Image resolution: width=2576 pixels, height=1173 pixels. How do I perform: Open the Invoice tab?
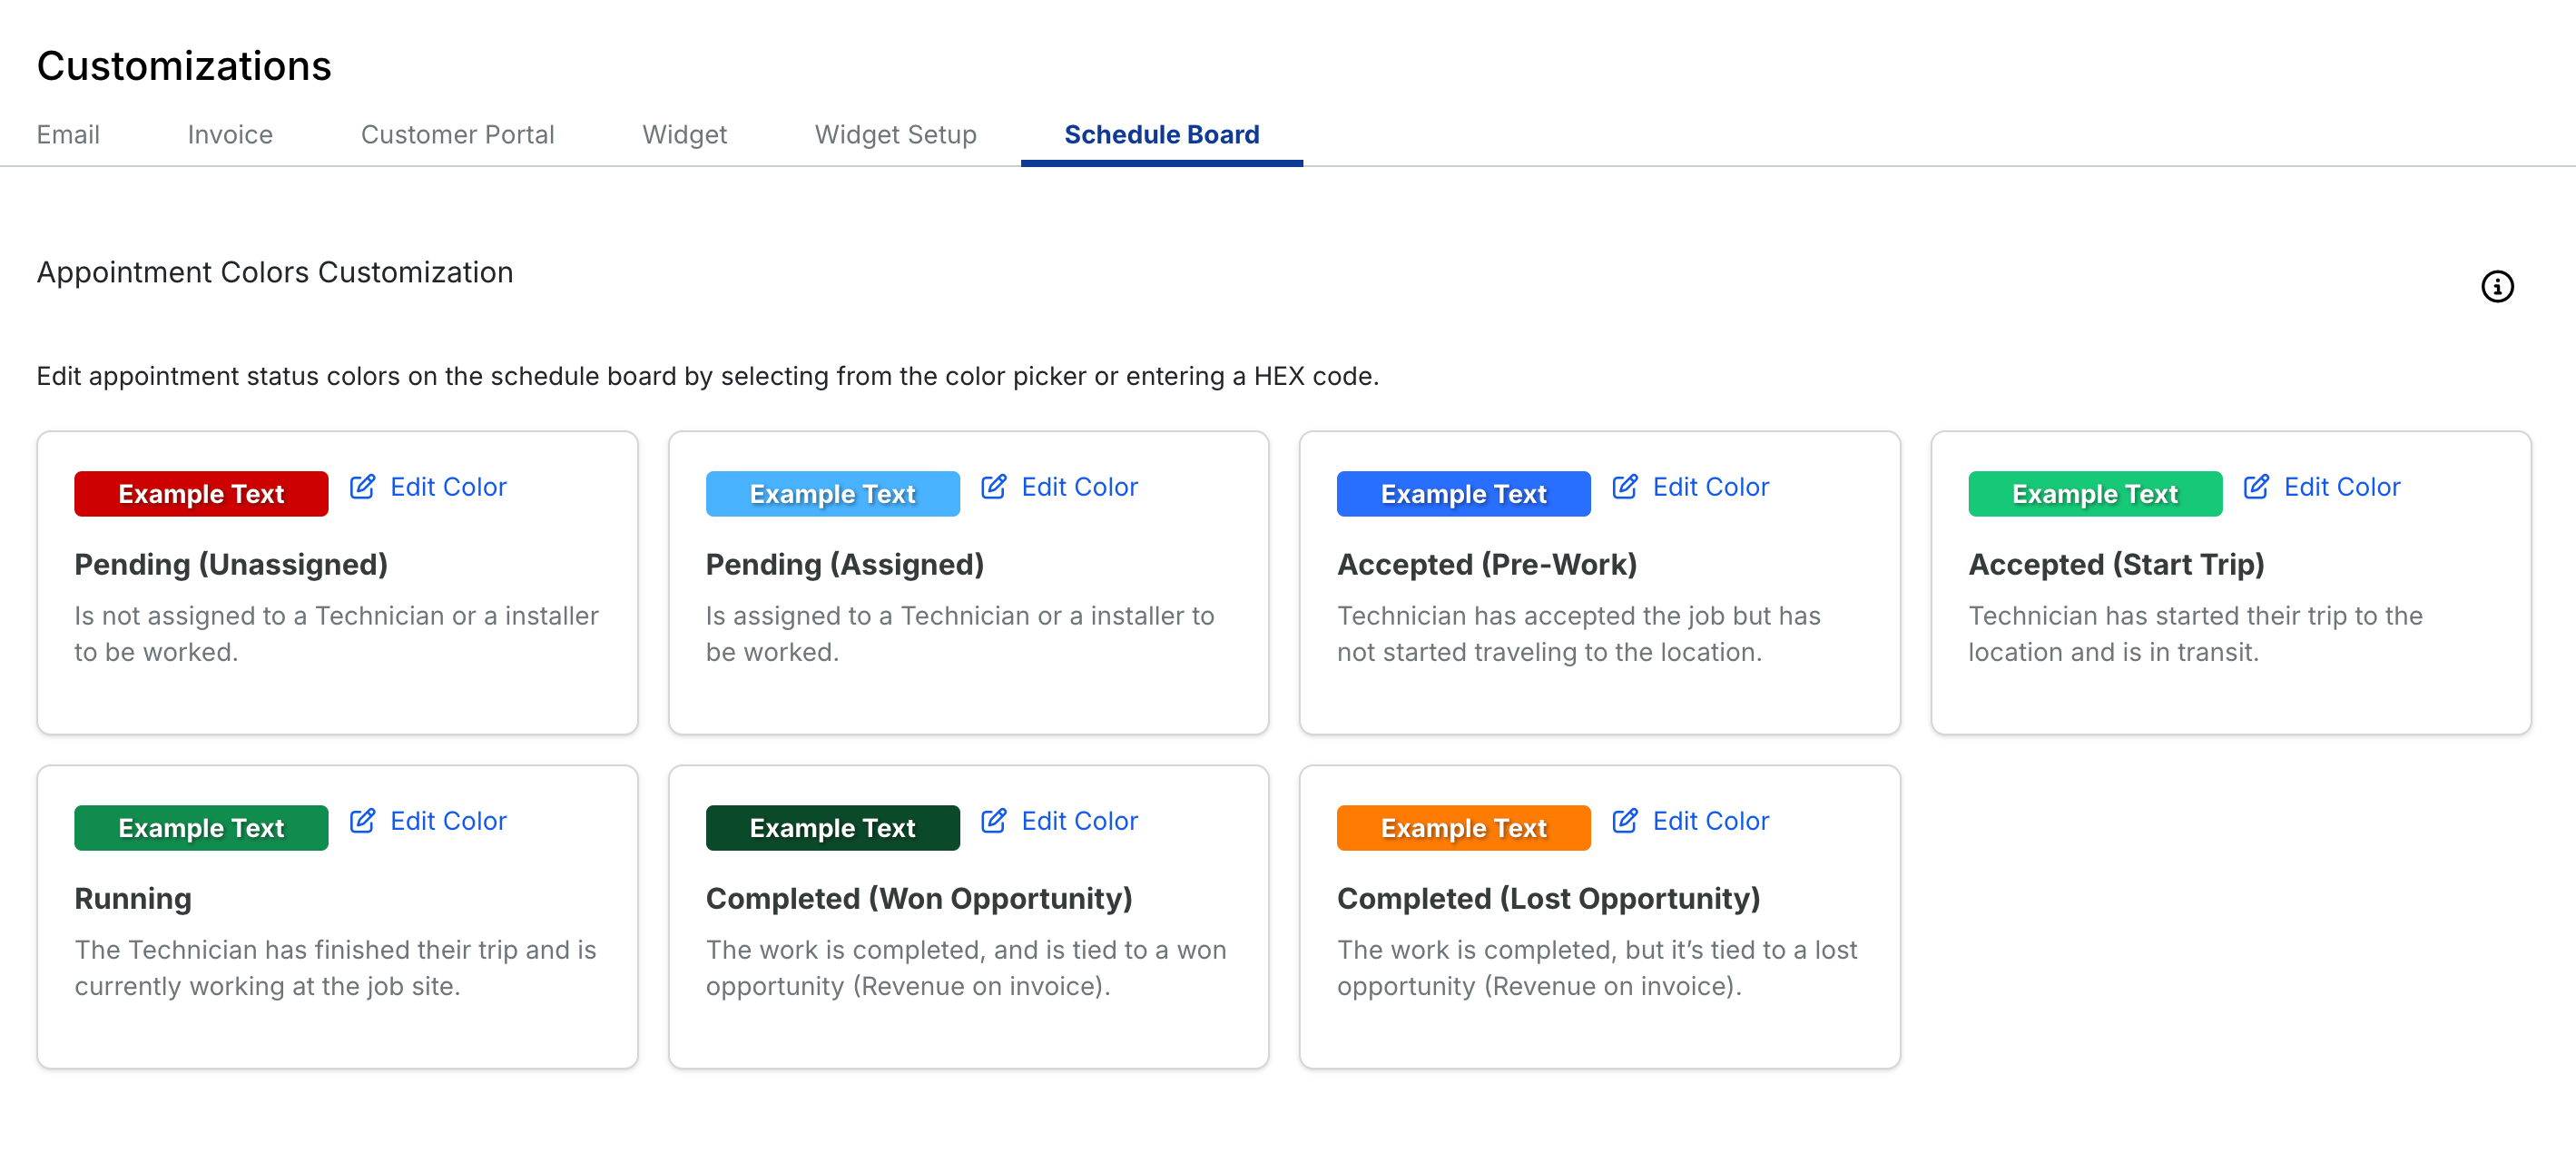tap(230, 135)
